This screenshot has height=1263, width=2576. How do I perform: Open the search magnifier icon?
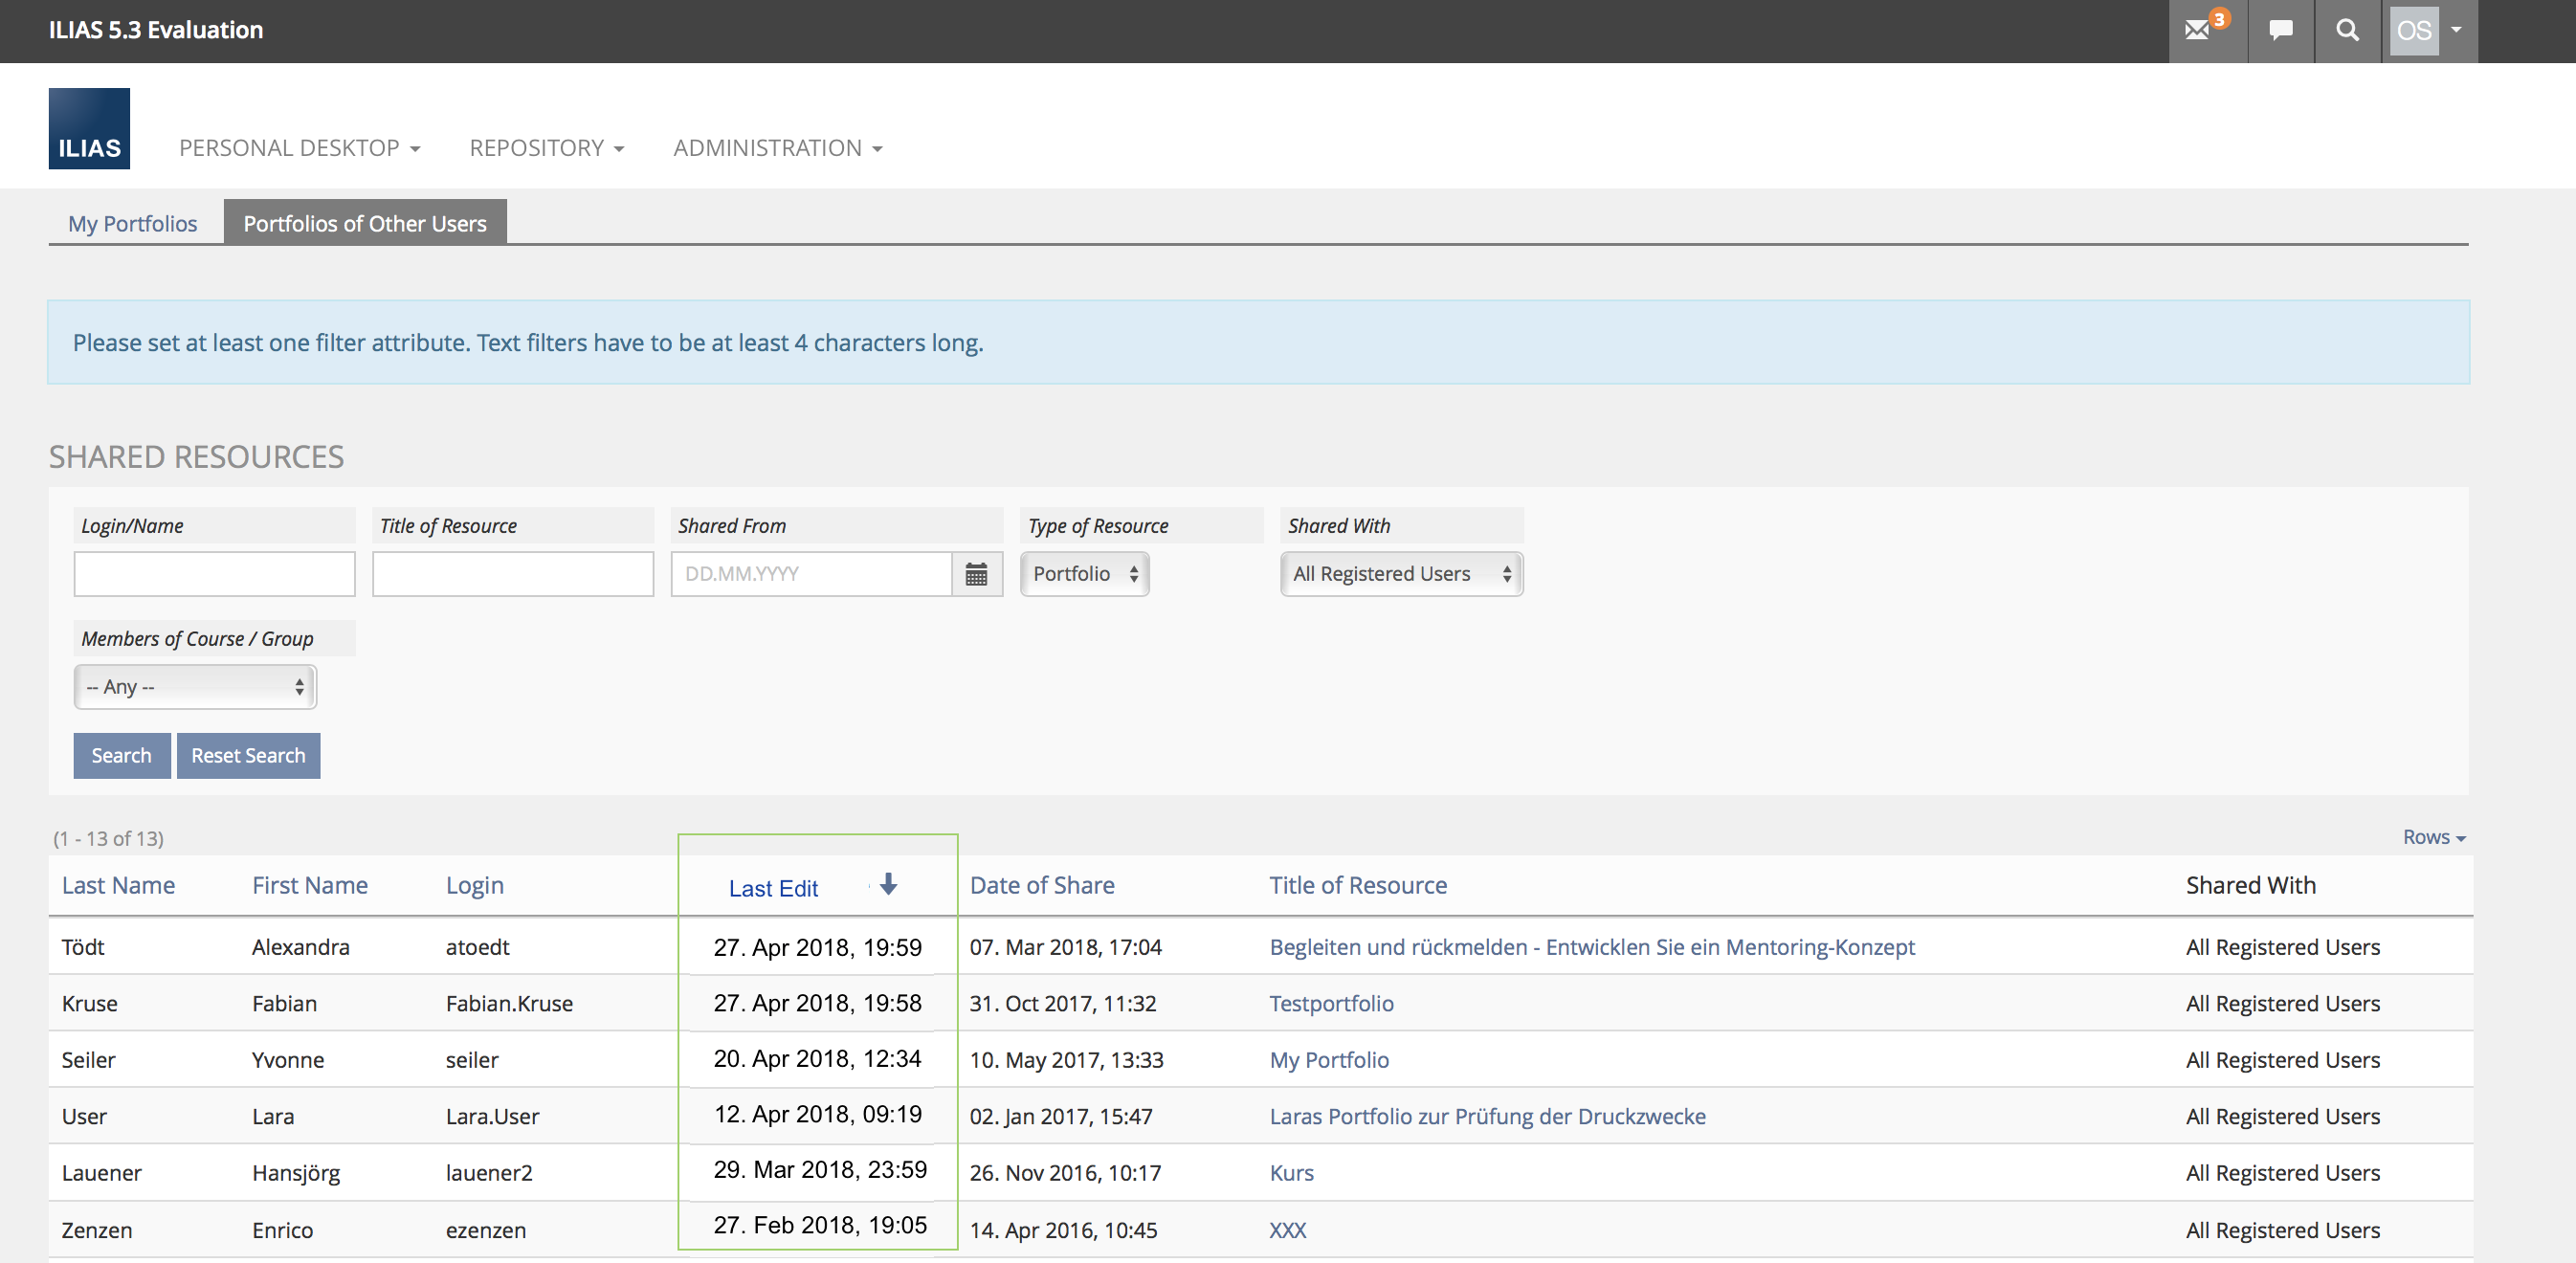click(x=2347, y=31)
